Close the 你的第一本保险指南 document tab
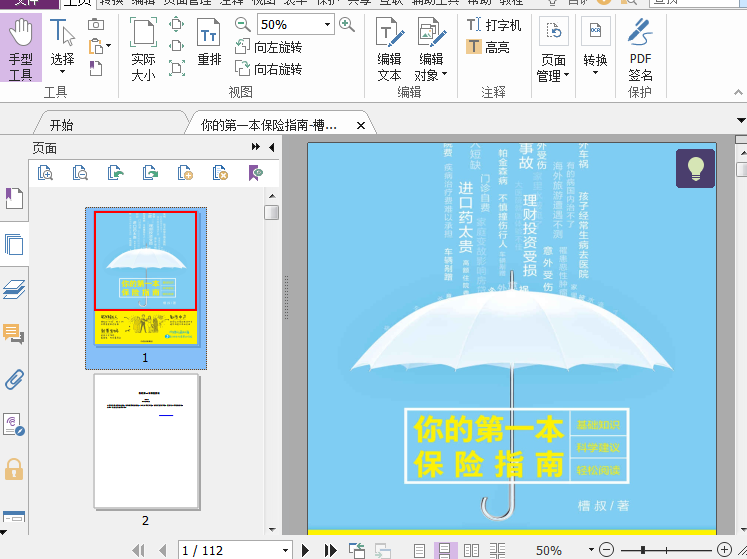The height and width of the screenshot is (559, 747). point(361,125)
